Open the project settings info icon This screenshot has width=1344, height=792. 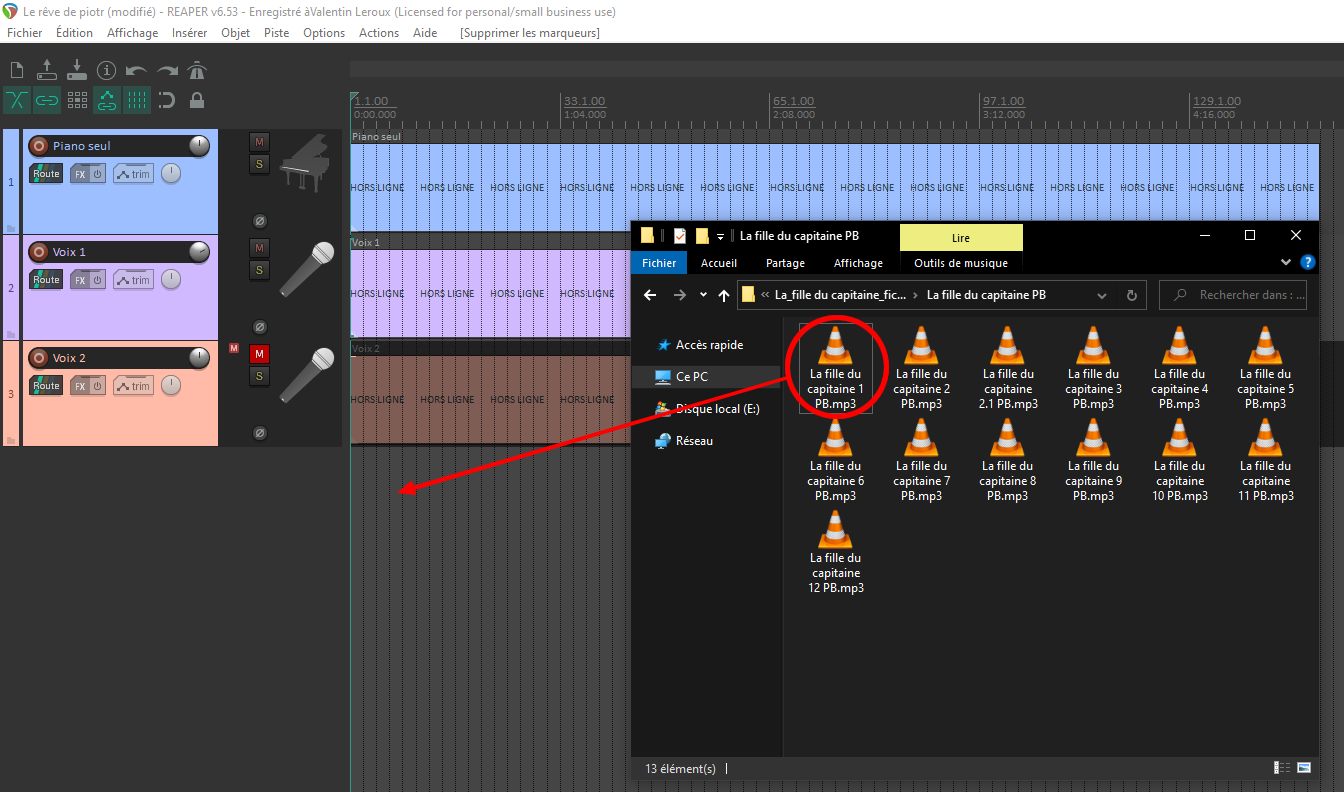107,70
